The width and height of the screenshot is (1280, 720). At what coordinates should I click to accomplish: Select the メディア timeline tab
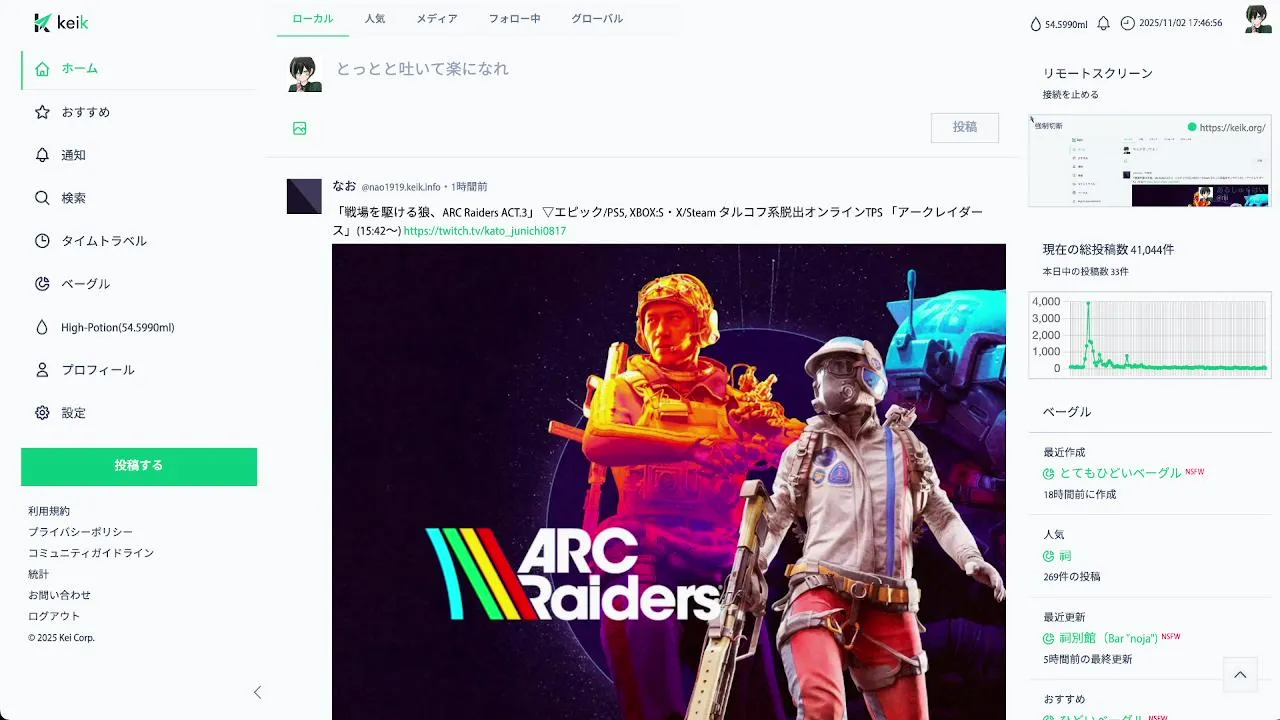point(437,19)
